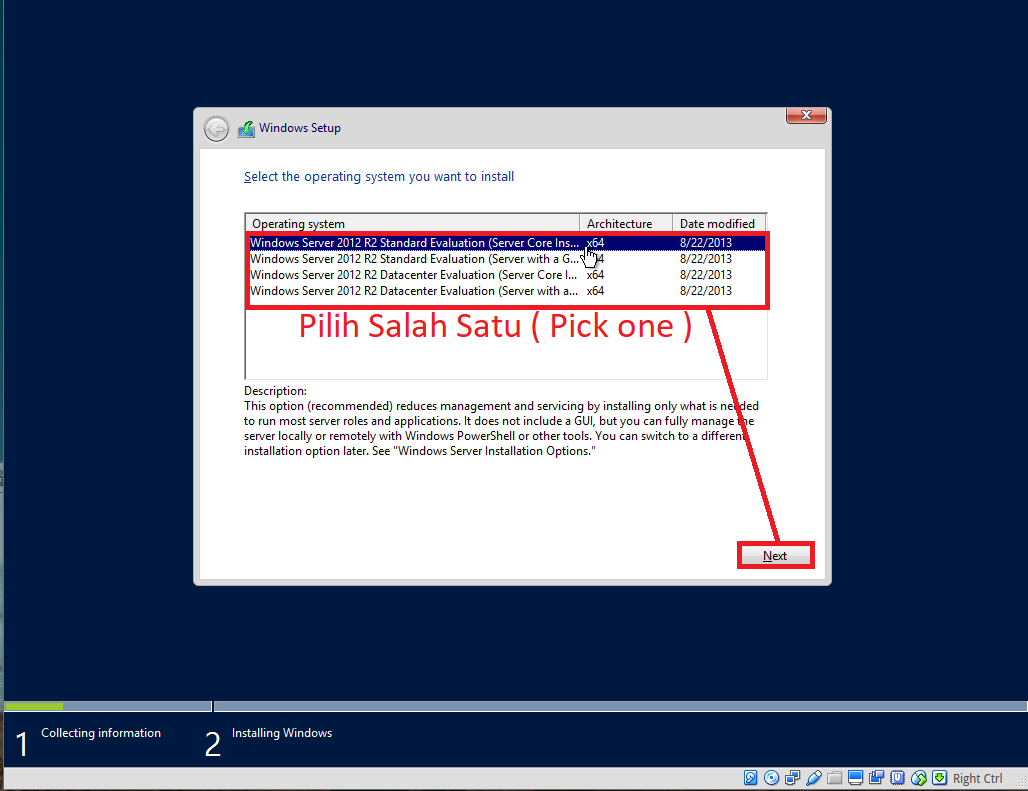Click the VirtualBox CPU virtualization chip icon
1028x791 pixels.
(x=898, y=778)
